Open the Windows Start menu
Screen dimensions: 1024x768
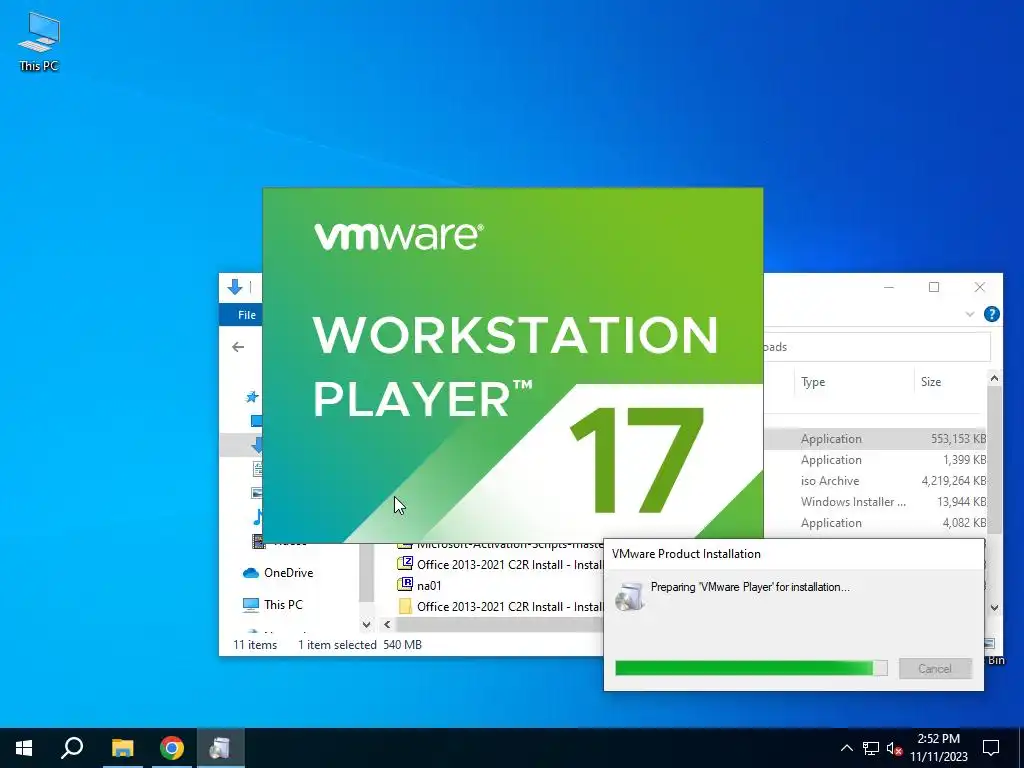tap(24, 748)
